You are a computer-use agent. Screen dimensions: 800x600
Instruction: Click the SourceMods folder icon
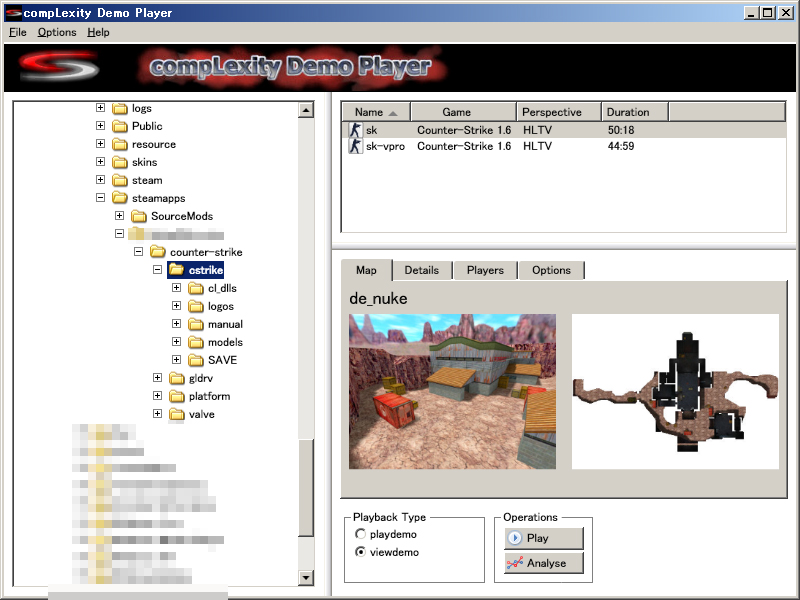tap(139, 216)
